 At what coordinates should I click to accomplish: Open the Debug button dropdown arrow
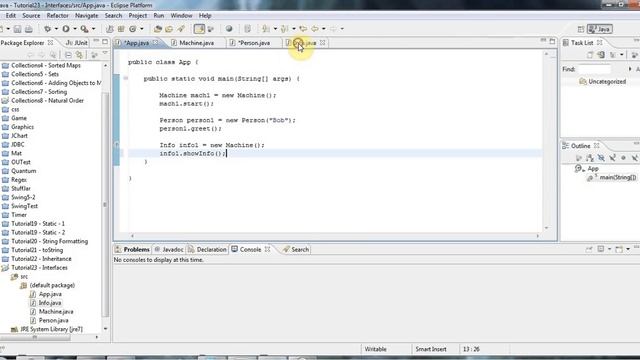coord(56,29)
